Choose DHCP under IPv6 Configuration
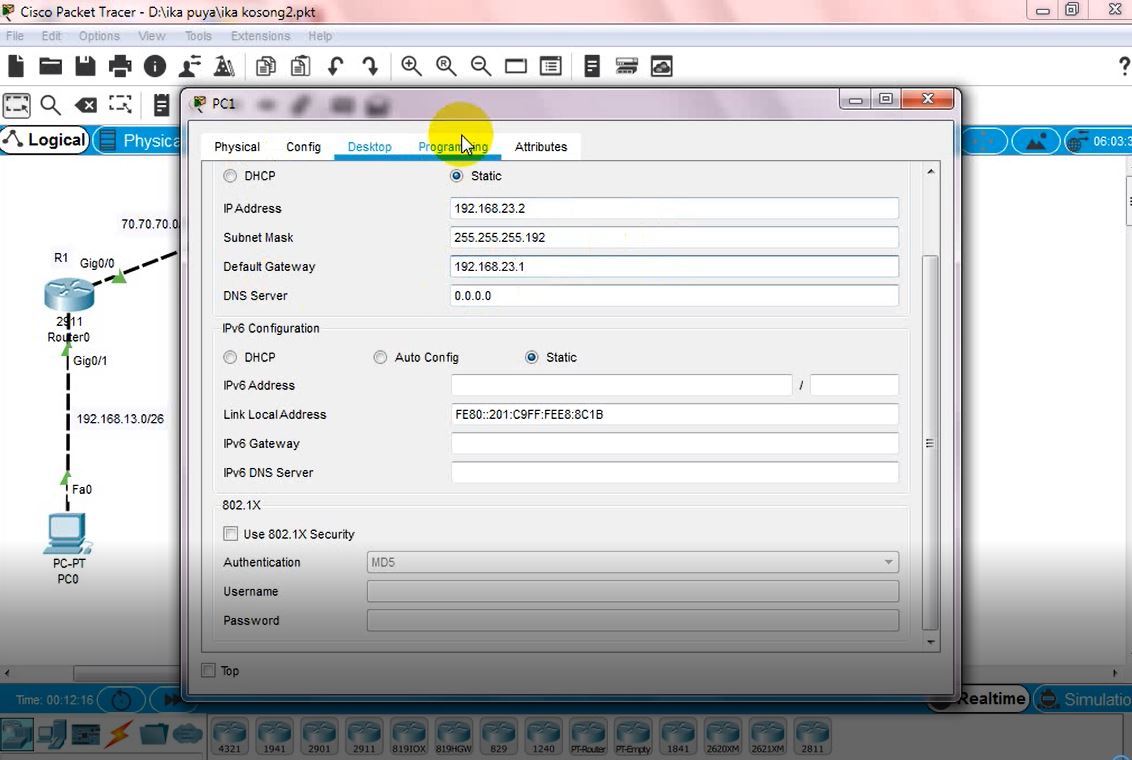The image size is (1132, 760). [x=230, y=357]
